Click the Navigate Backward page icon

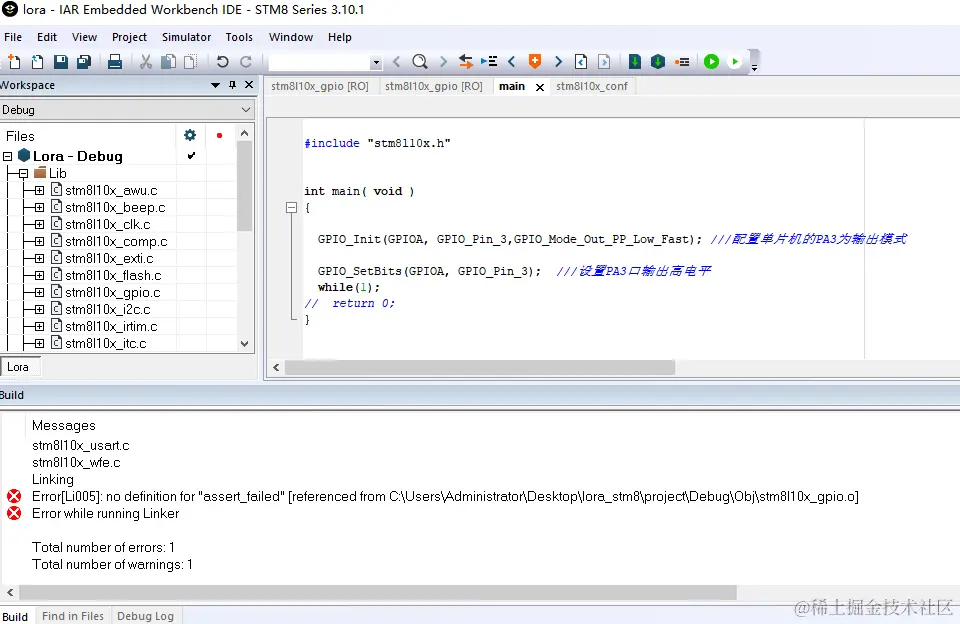pyautogui.click(x=581, y=61)
